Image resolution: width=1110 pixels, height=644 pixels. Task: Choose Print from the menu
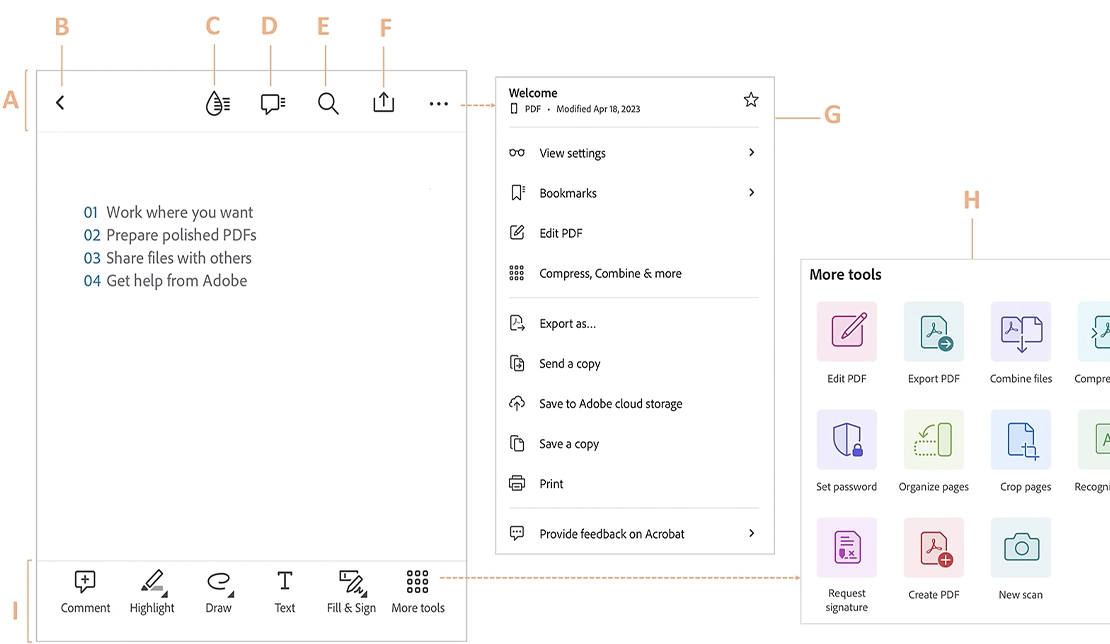549,483
